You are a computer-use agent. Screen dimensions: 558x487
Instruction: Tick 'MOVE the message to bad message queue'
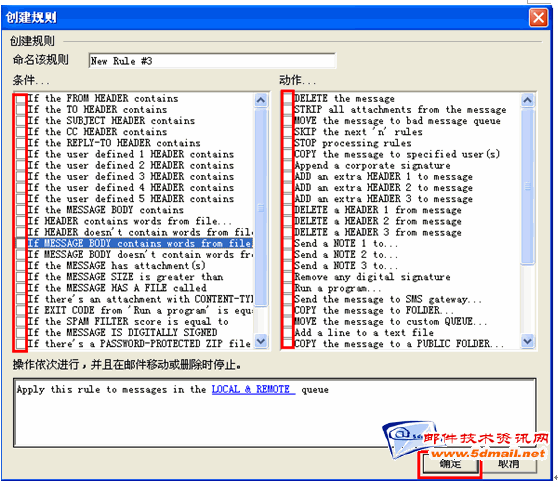coord(288,121)
